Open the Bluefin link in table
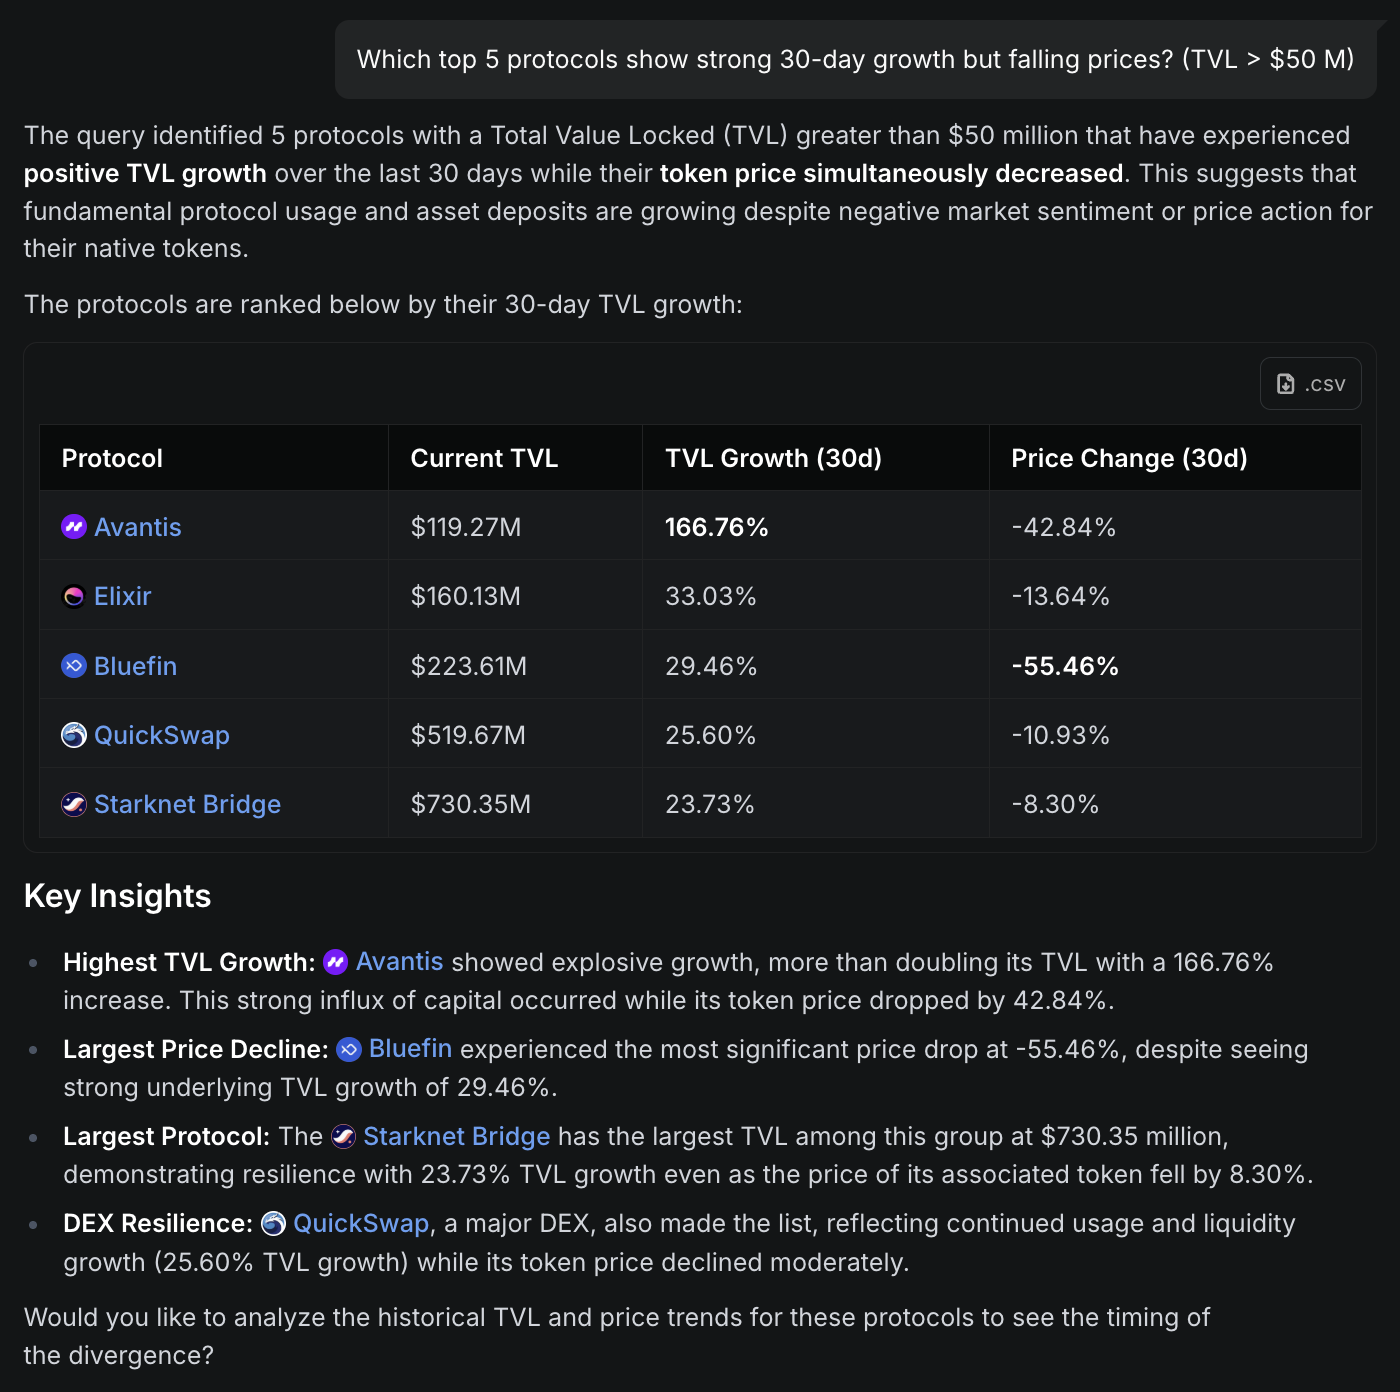 pyautogui.click(x=136, y=666)
